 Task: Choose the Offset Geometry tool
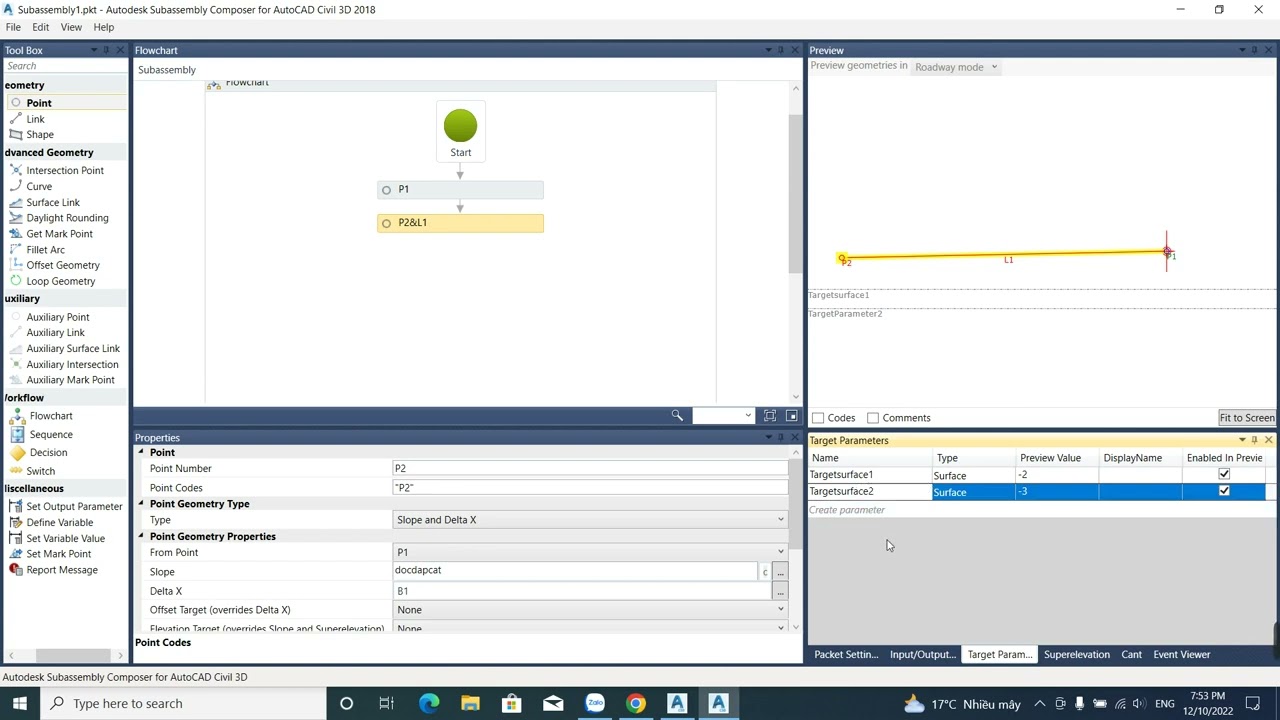point(63,265)
